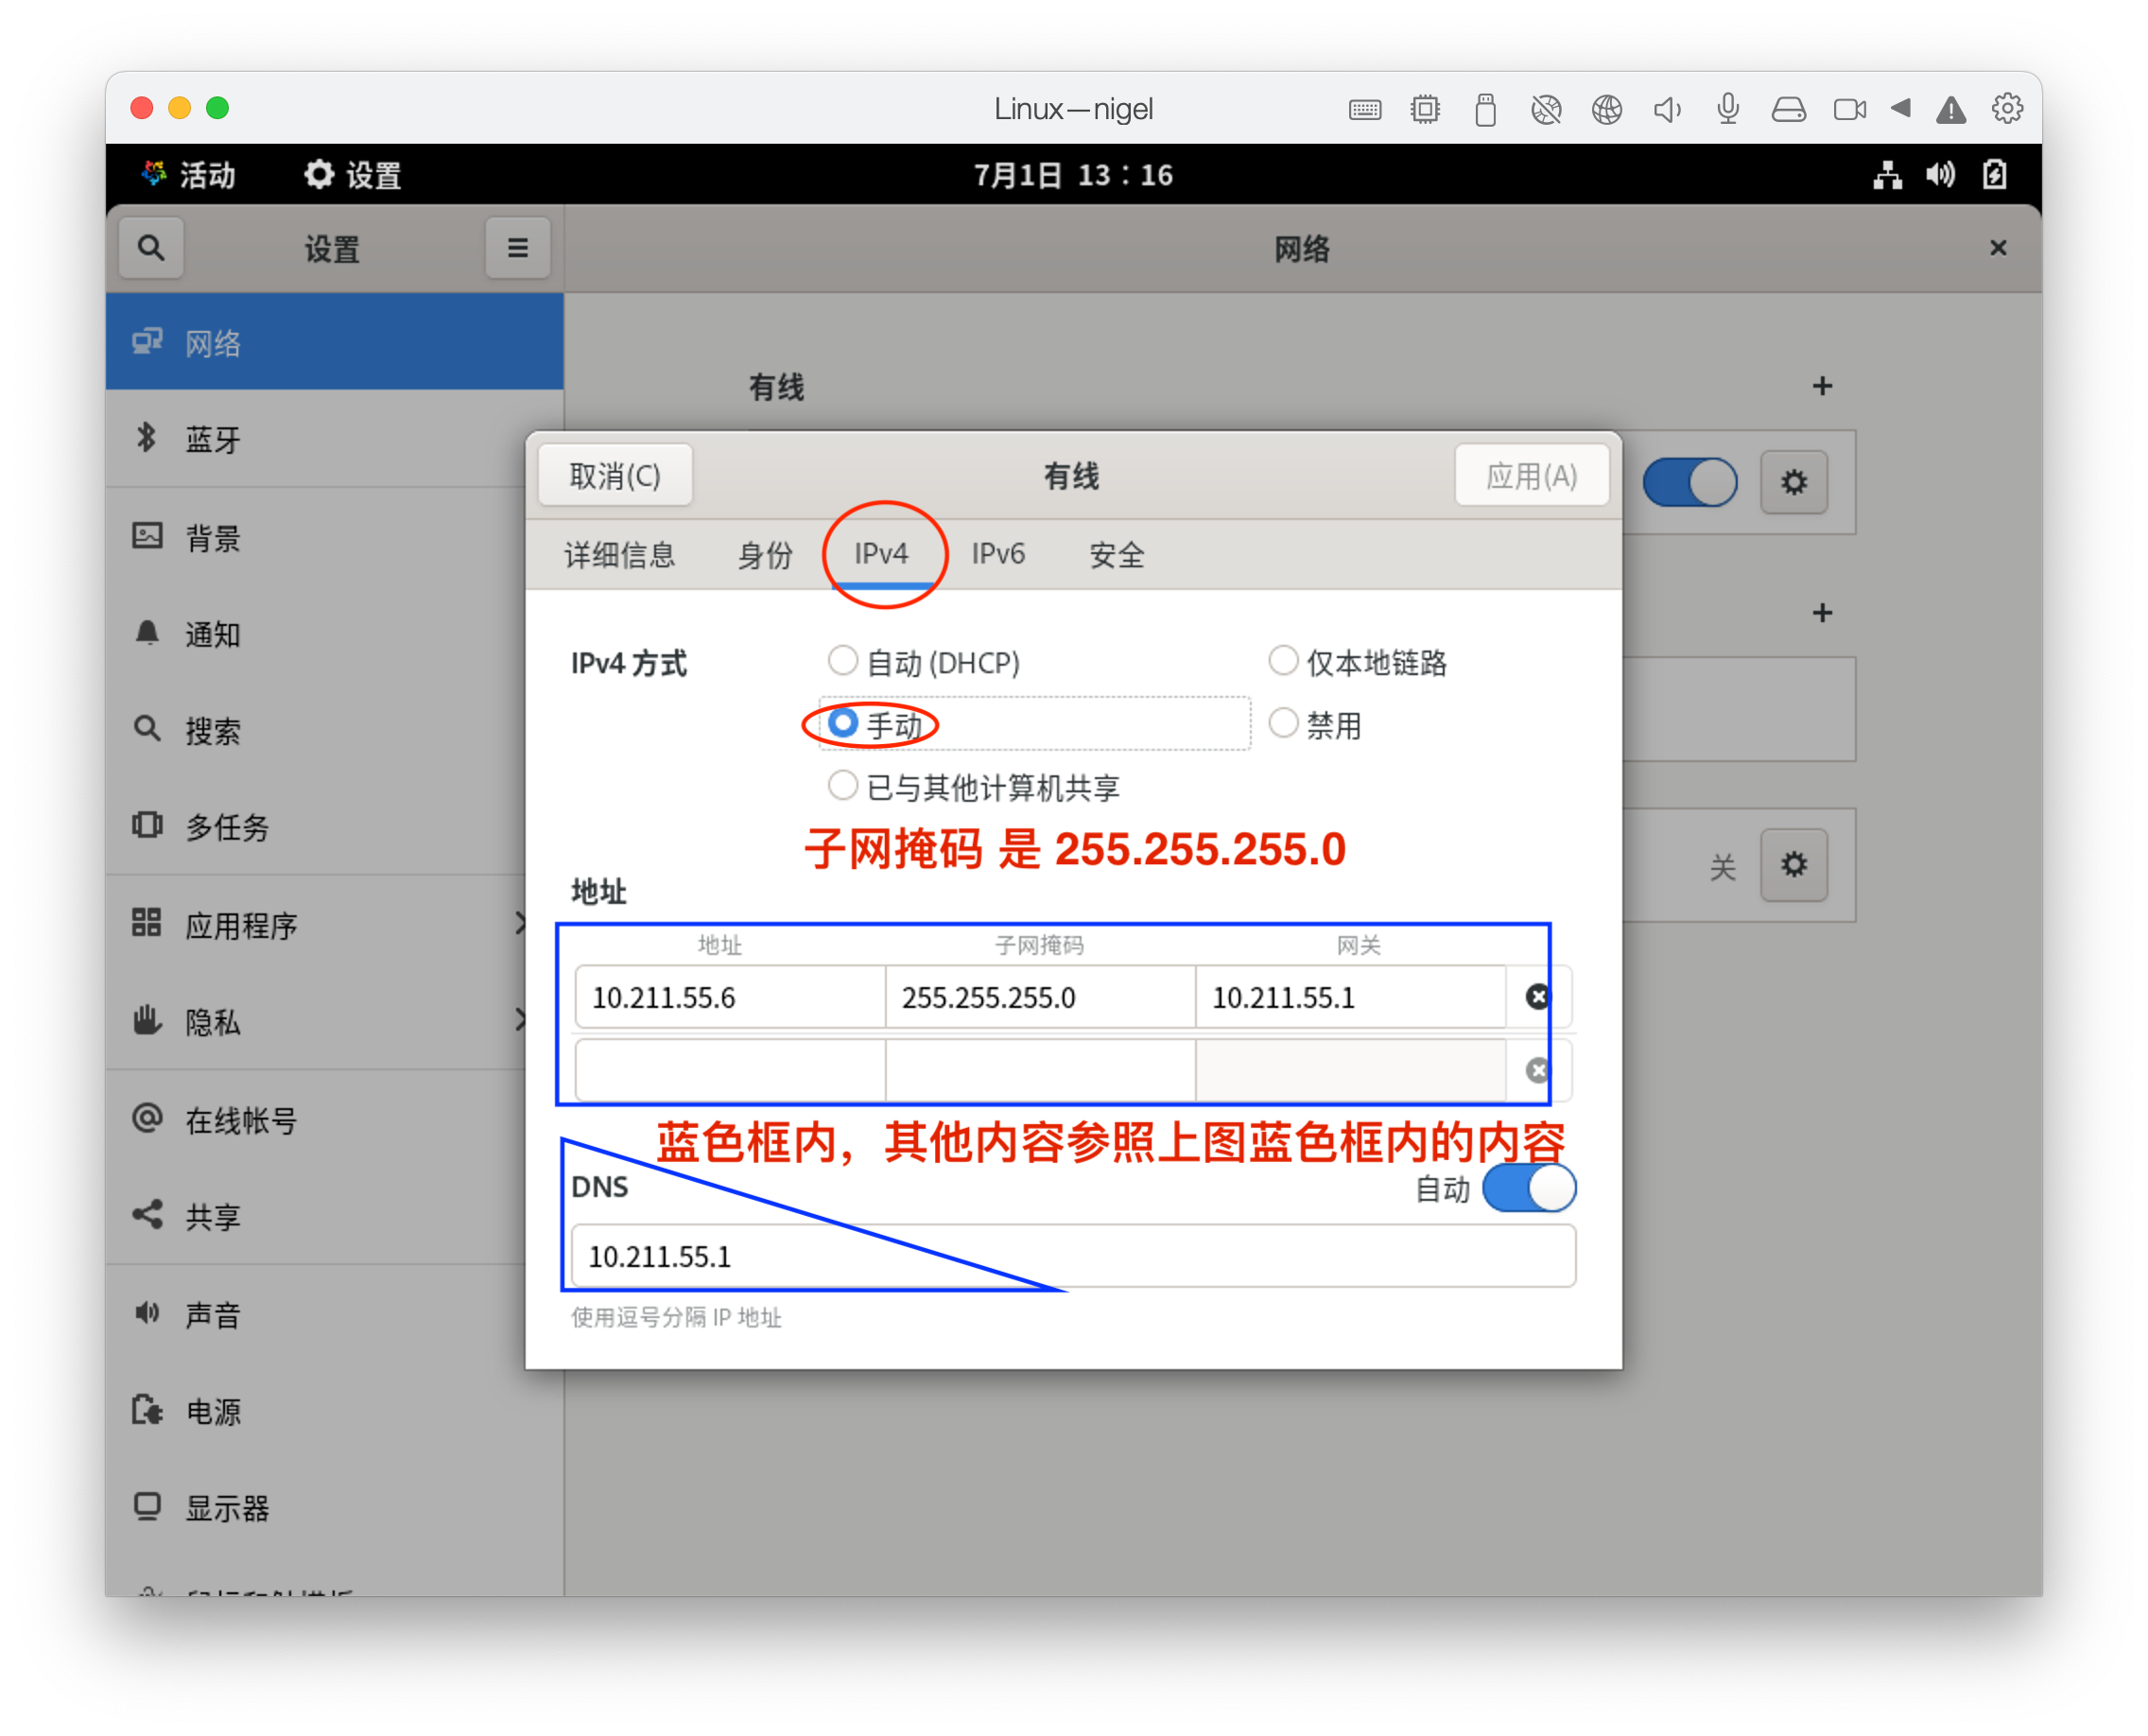This screenshot has width=2148, height=1736.
Task: Select 背景 in the settings sidebar
Action: coord(334,537)
